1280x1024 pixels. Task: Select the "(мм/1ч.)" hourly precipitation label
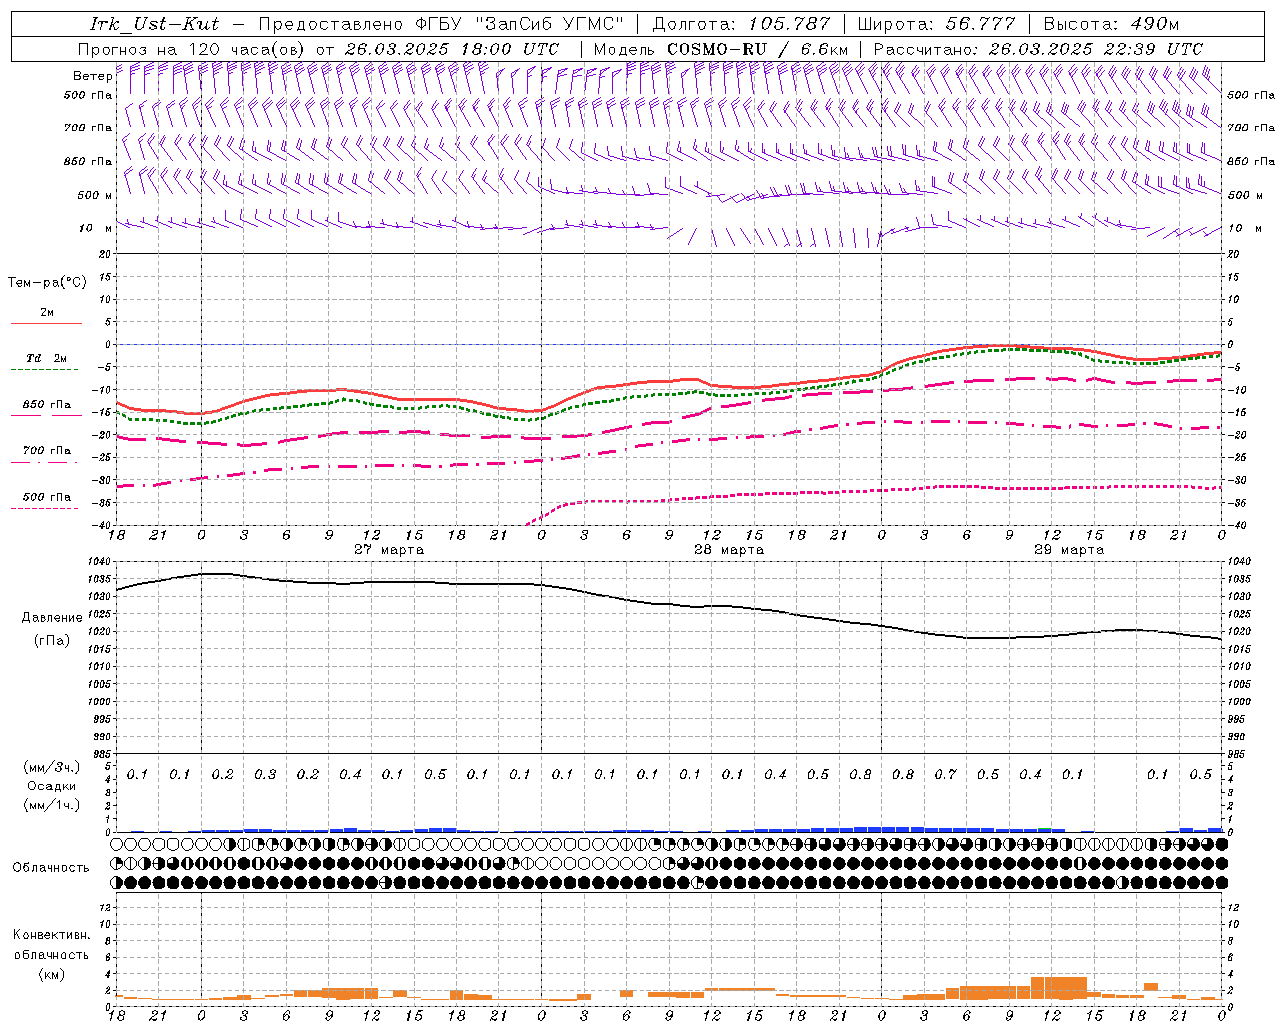coord(52,805)
